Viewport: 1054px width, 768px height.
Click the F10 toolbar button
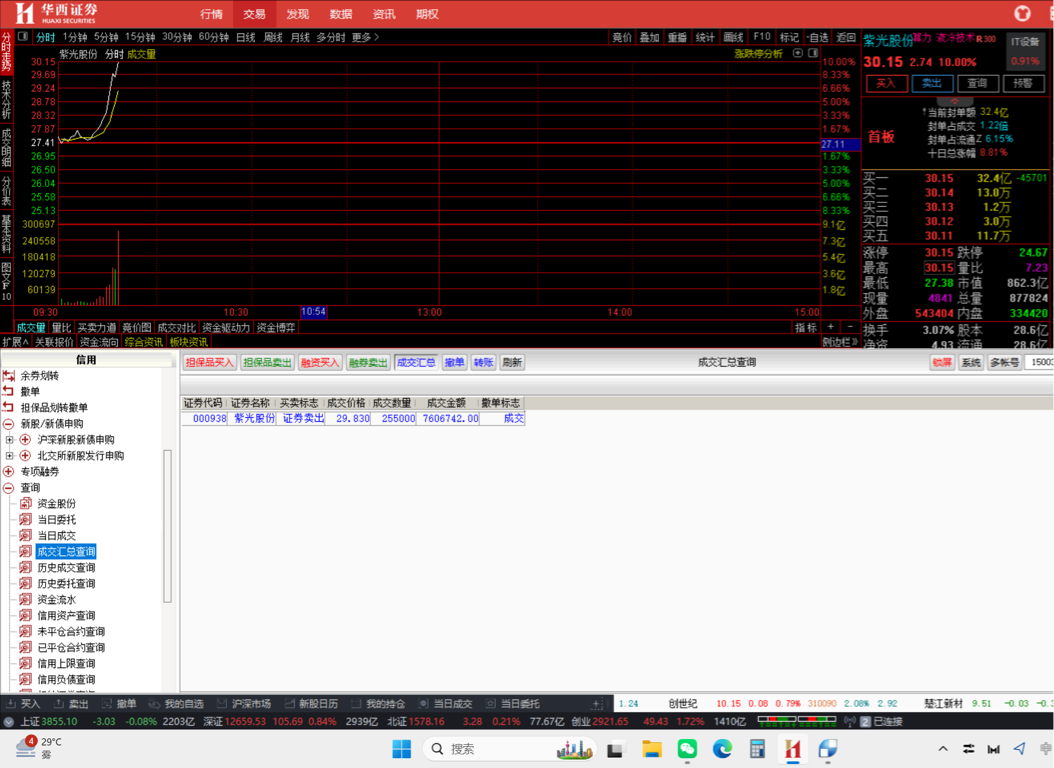pyautogui.click(x=762, y=37)
